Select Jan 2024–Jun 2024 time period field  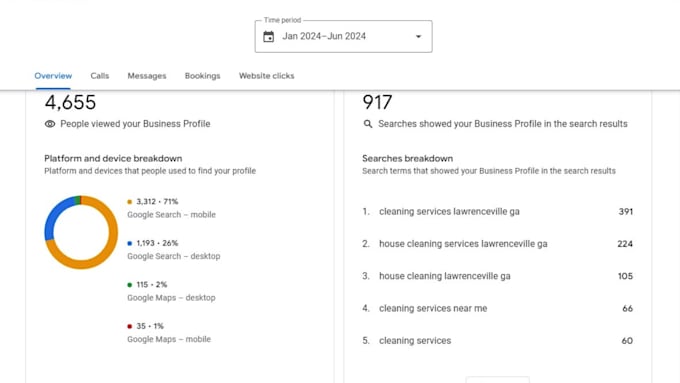(x=343, y=36)
